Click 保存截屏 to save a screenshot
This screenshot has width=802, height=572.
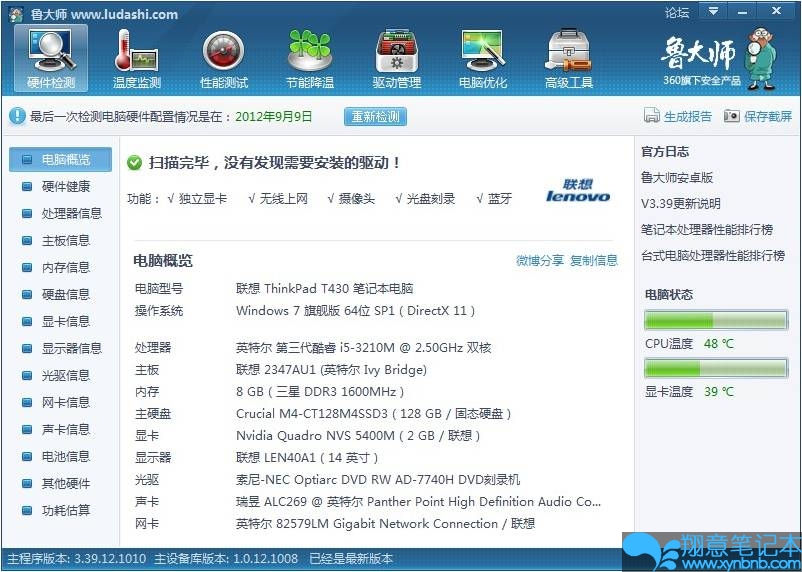click(x=758, y=116)
